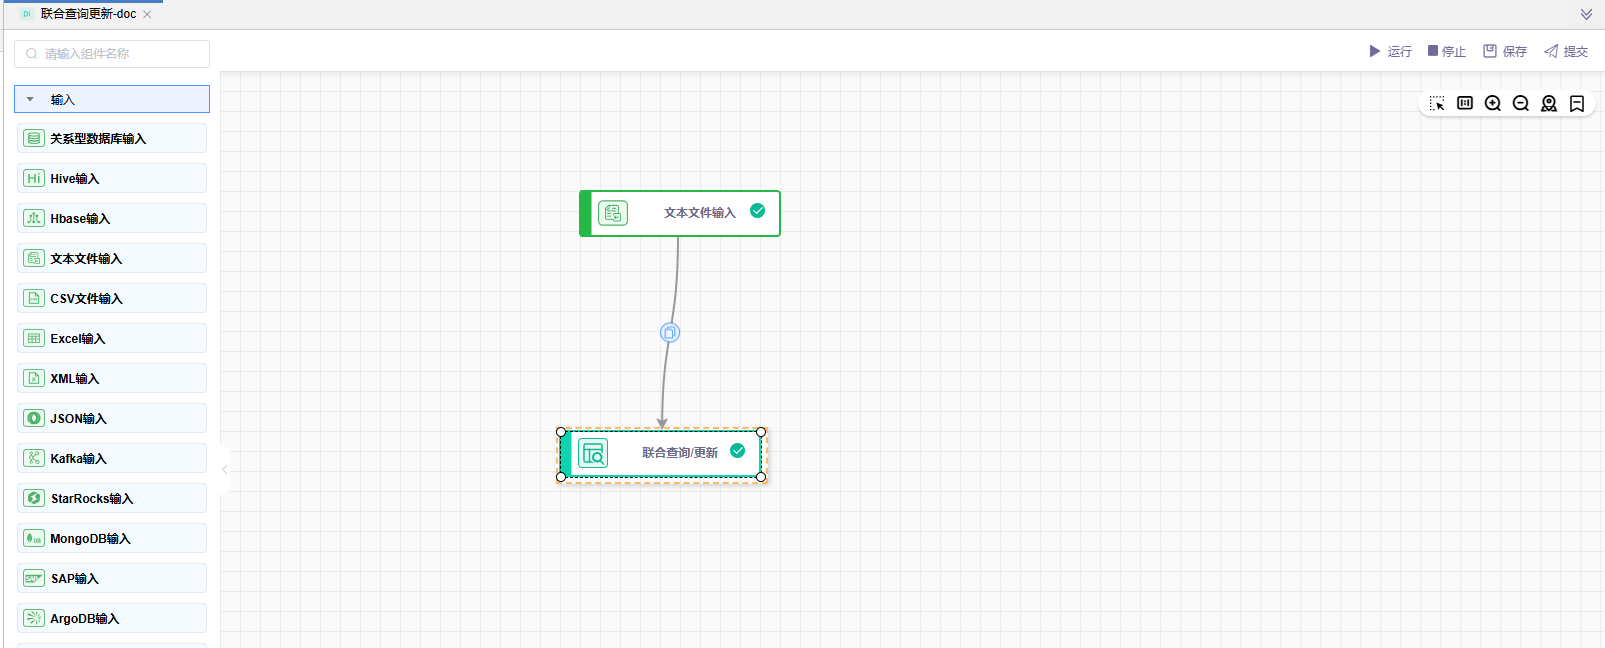Close the 联合查询更新-doc tab
The width and height of the screenshot is (1605, 648).
point(148,15)
